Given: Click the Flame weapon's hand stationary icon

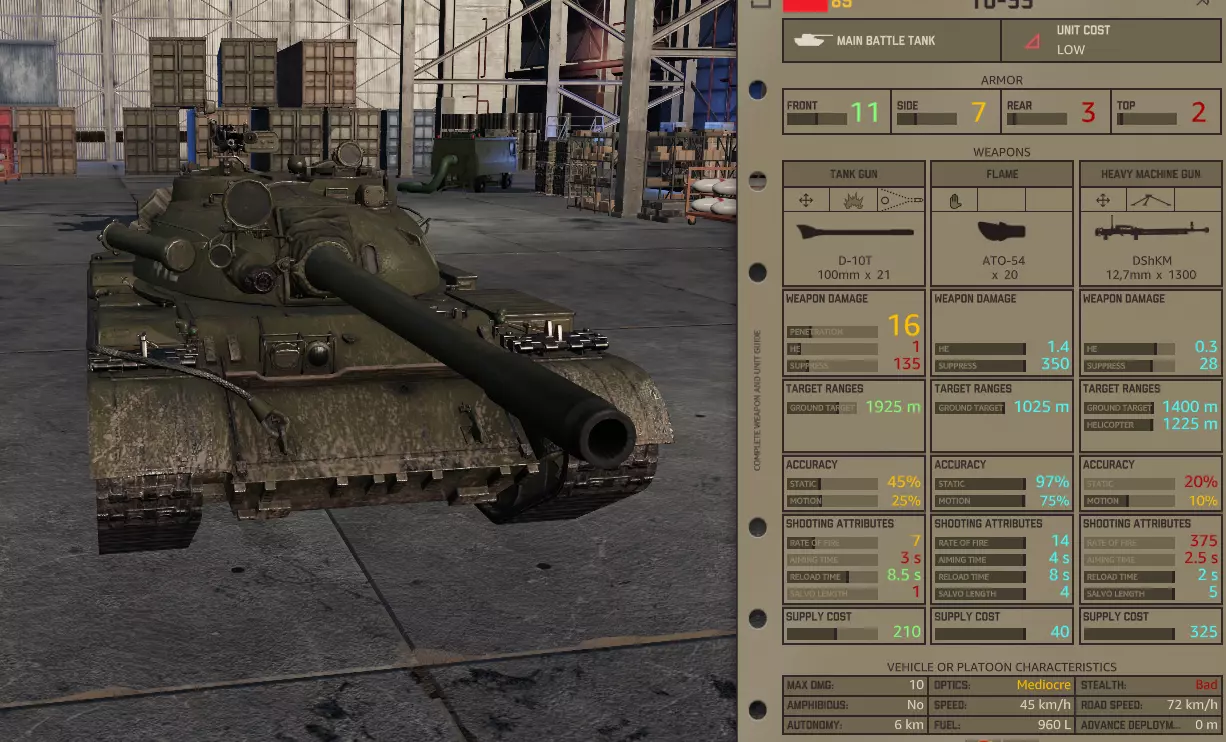Looking at the screenshot, I should tap(954, 200).
